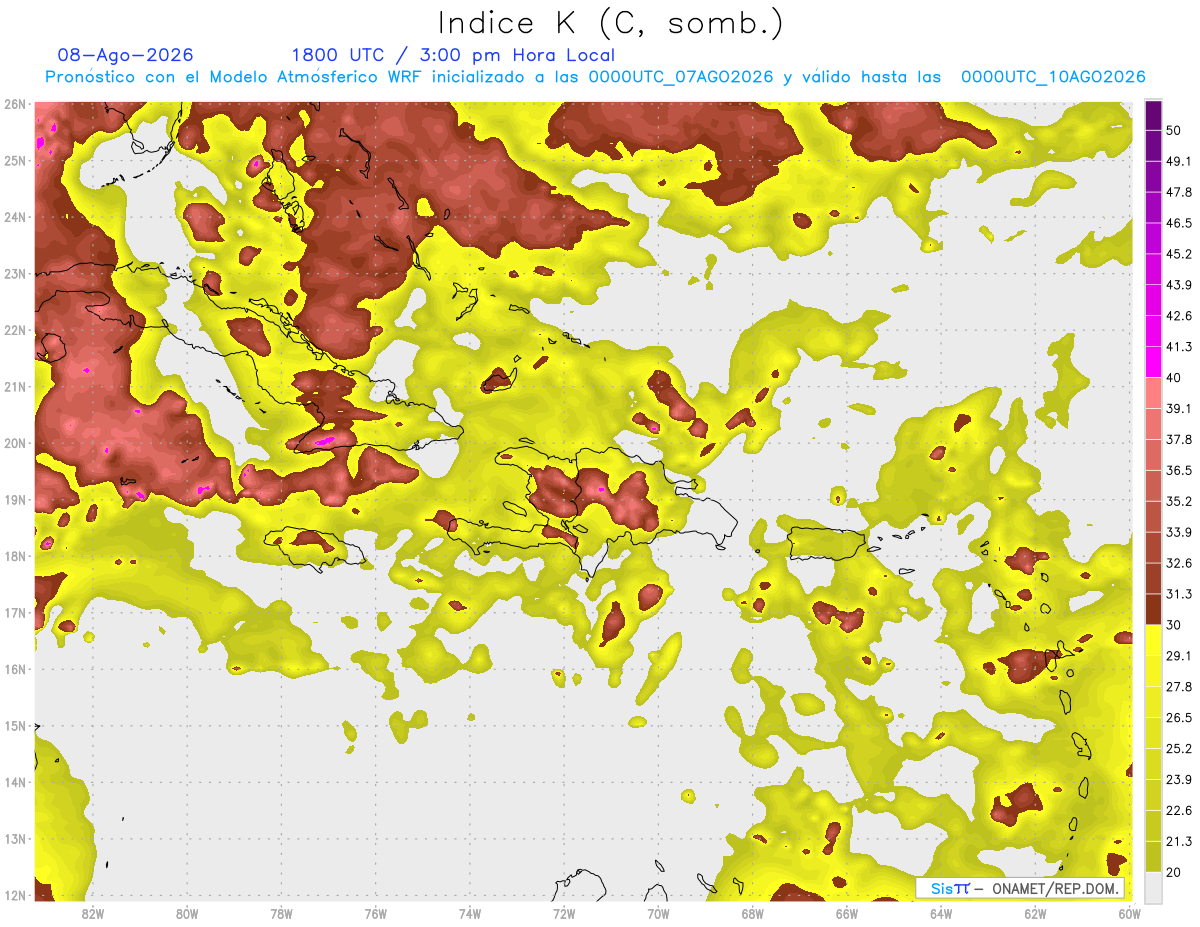1200x927 pixels.
Task: Click the '14N' latitude axis label
Action: coord(14,782)
